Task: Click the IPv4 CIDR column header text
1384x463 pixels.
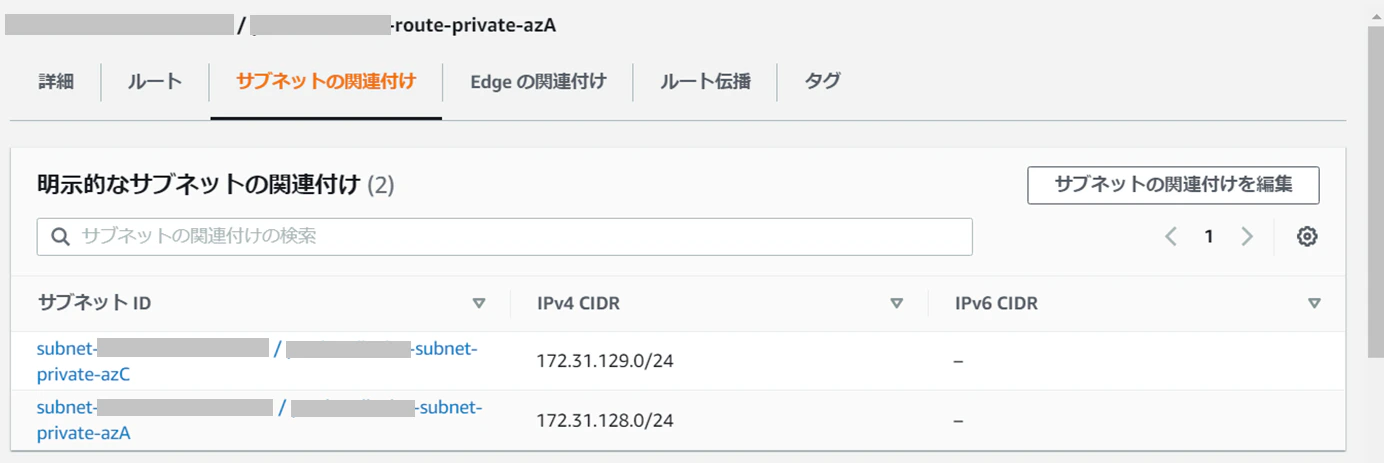Action: click(578, 303)
